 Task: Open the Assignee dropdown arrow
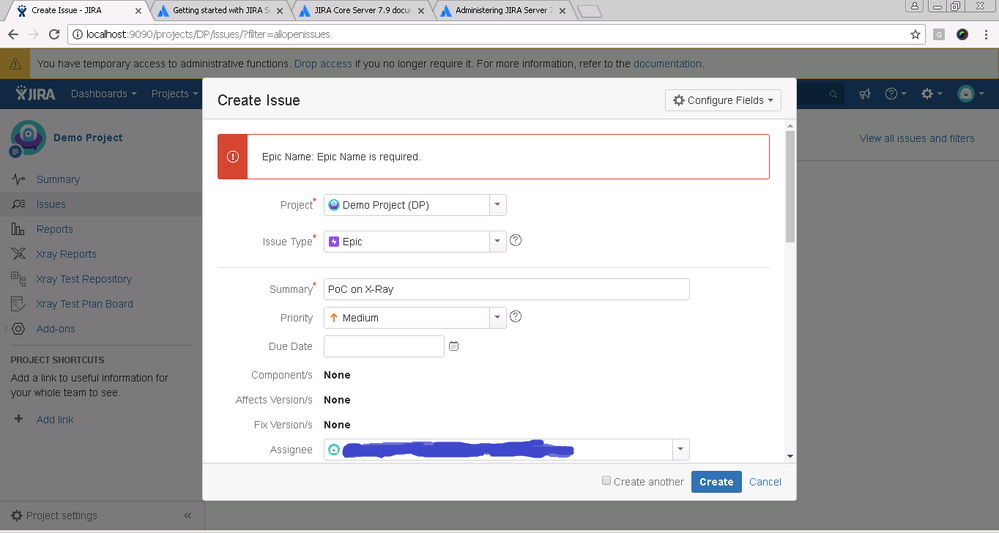(x=680, y=450)
